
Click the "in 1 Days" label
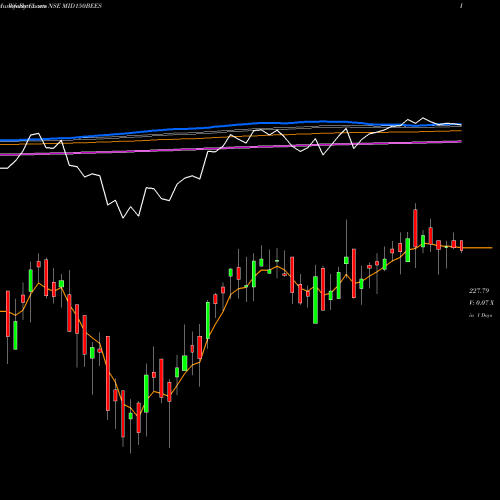click(480, 315)
